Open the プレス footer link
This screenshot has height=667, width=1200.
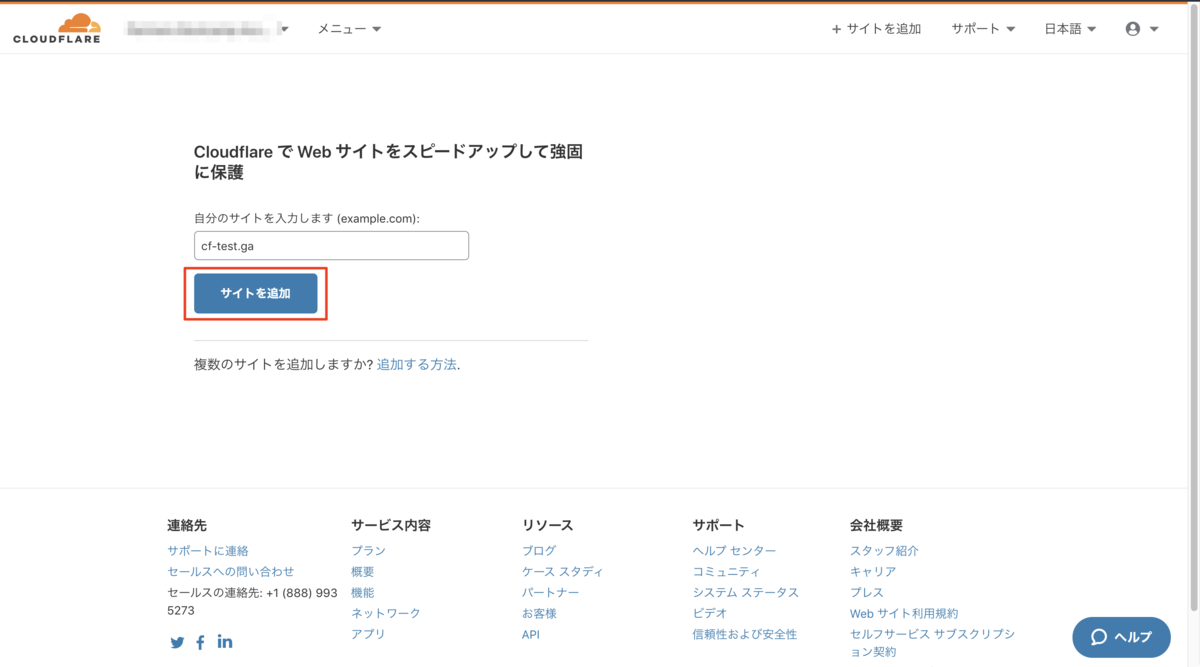point(867,593)
